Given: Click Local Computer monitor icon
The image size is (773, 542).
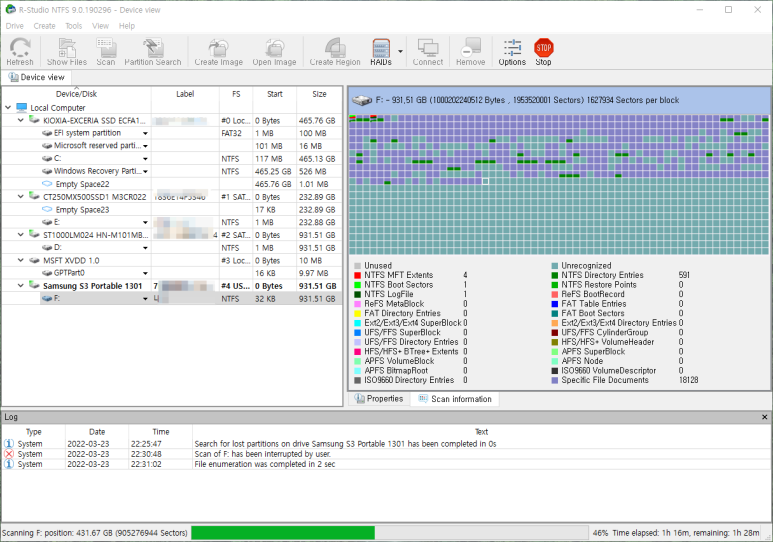Looking at the screenshot, I should 22,108.
